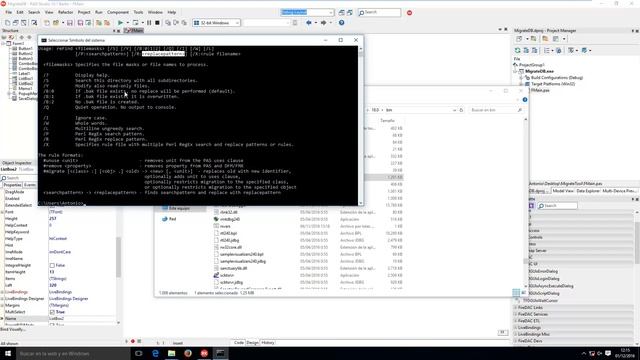Click the Task View taskbar icon

(139, 353)
